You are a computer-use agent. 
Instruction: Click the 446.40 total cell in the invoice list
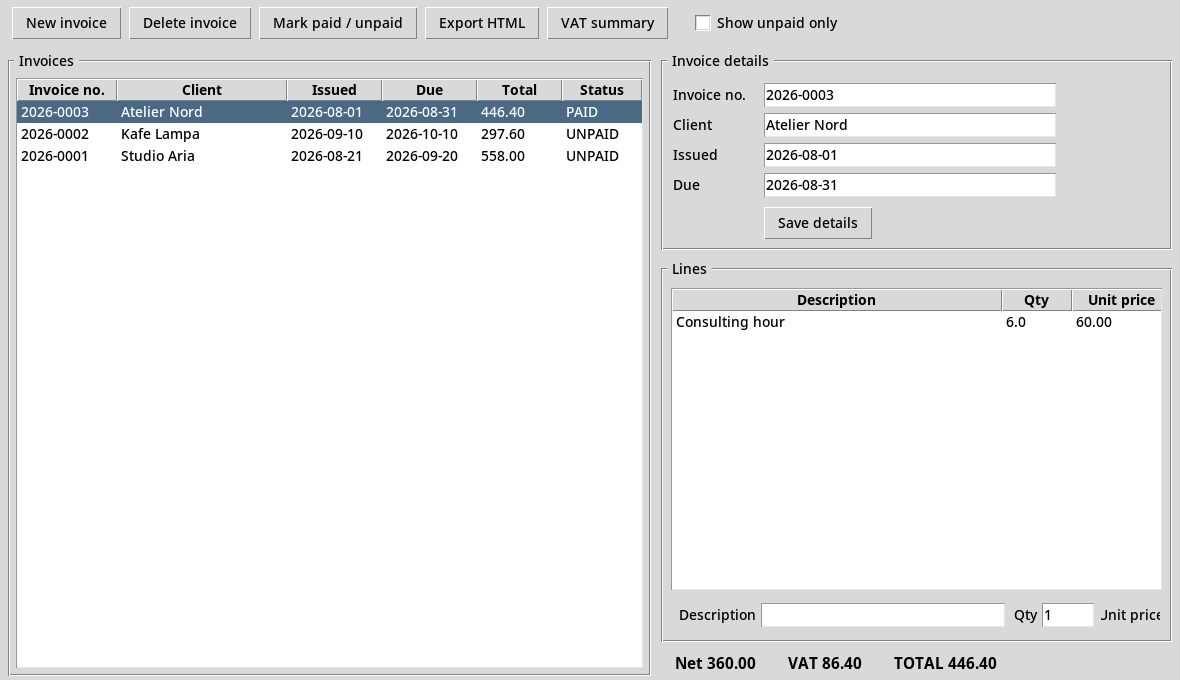503,112
